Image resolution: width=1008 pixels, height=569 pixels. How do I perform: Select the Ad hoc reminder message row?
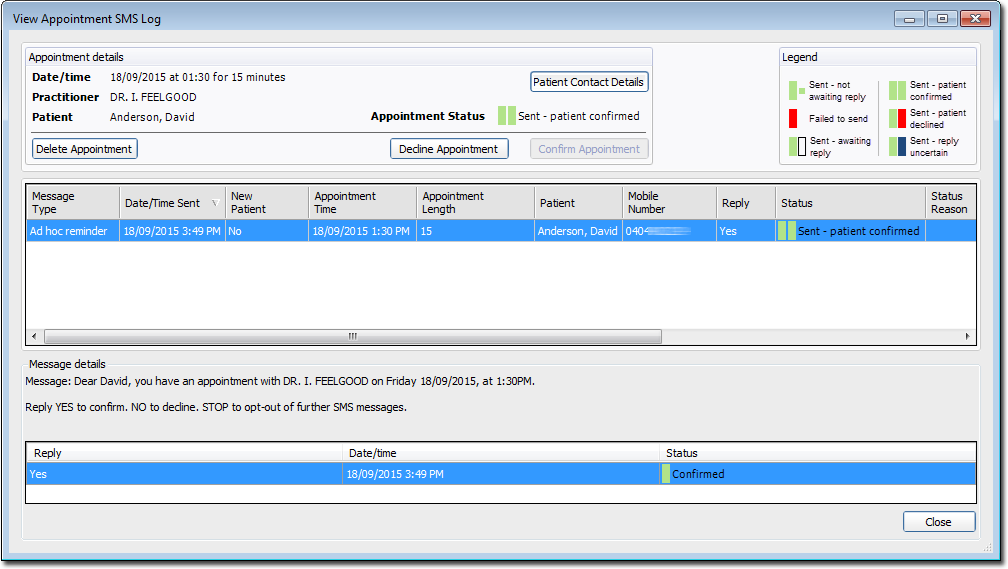(x=69, y=231)
